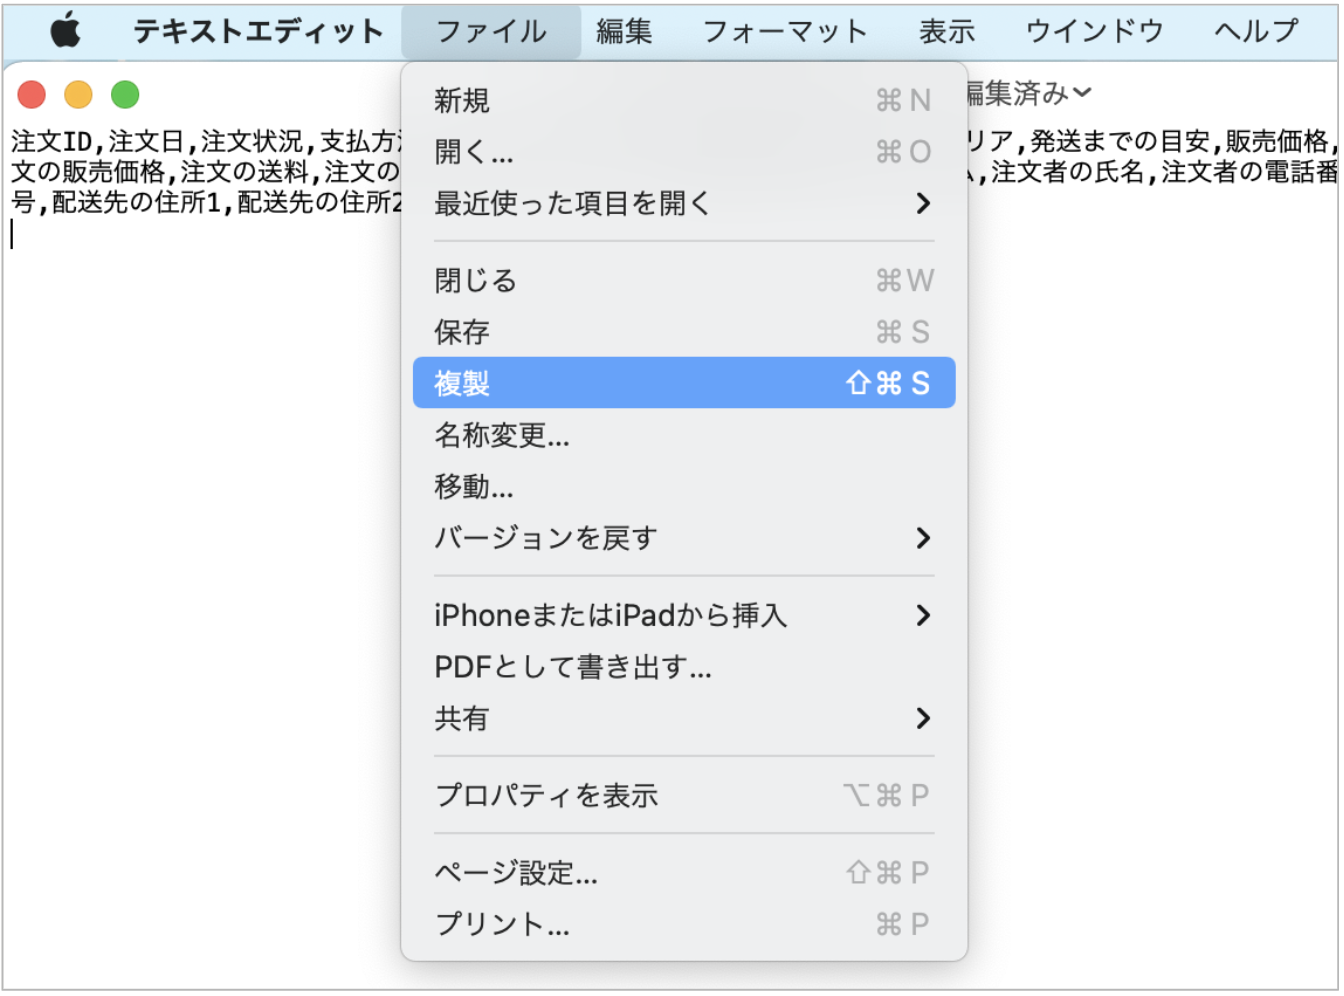Choose 新規 to create a document
The image size is (1344, 996).
[684, 100]
